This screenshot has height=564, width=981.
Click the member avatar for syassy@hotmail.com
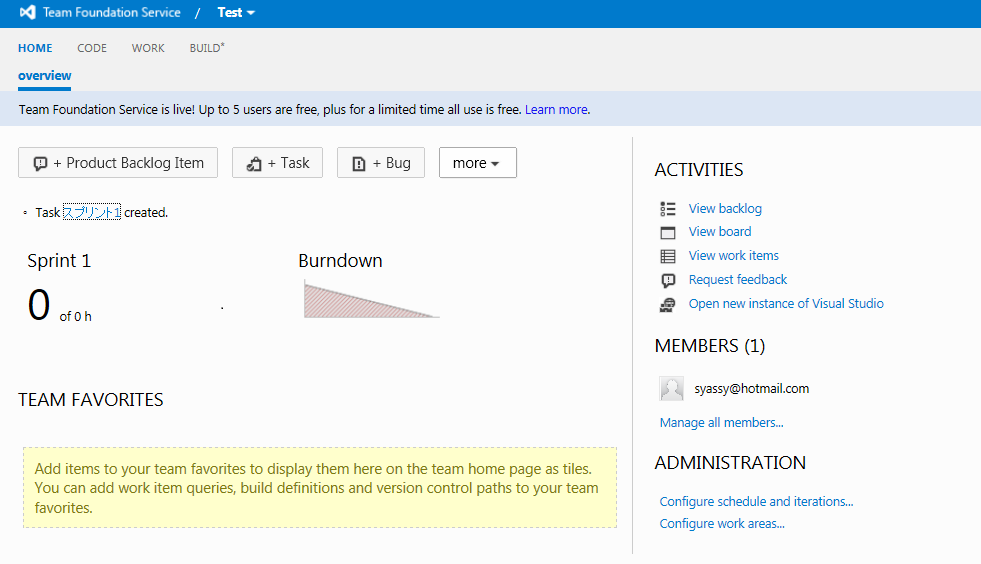pyautogui.click(x=672, y=389)
